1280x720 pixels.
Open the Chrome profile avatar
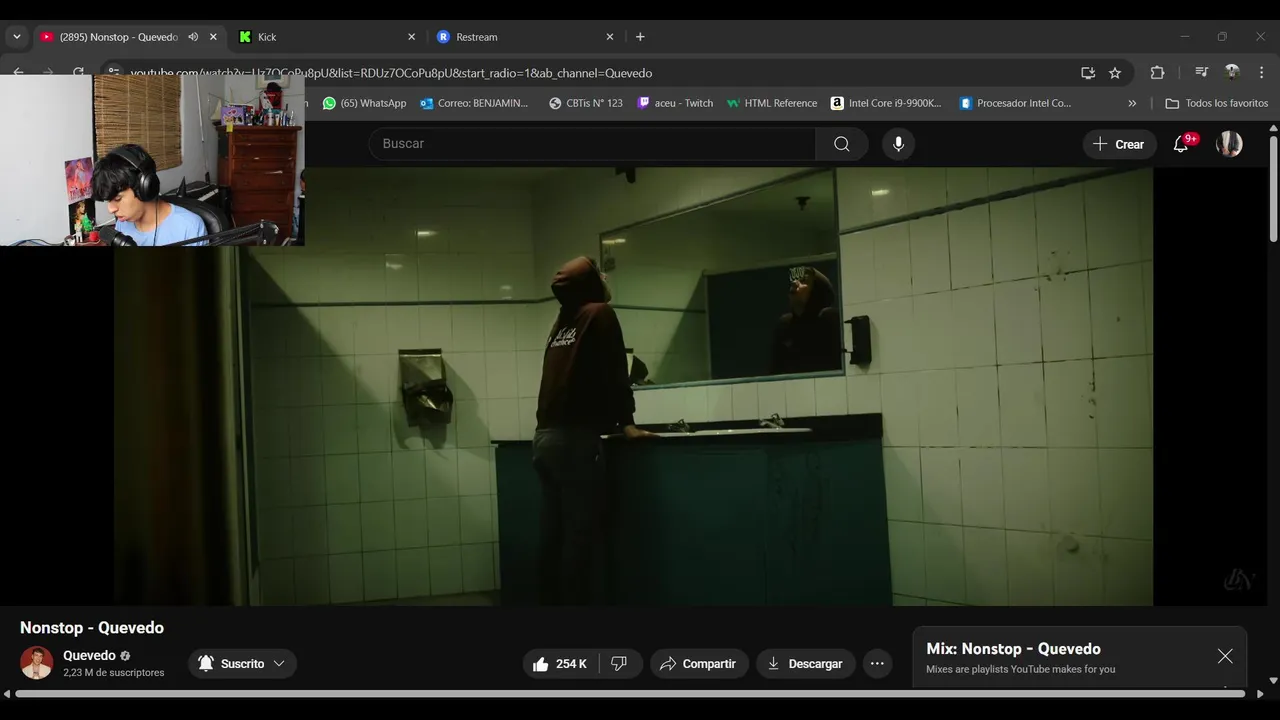tap(1232, 72)
